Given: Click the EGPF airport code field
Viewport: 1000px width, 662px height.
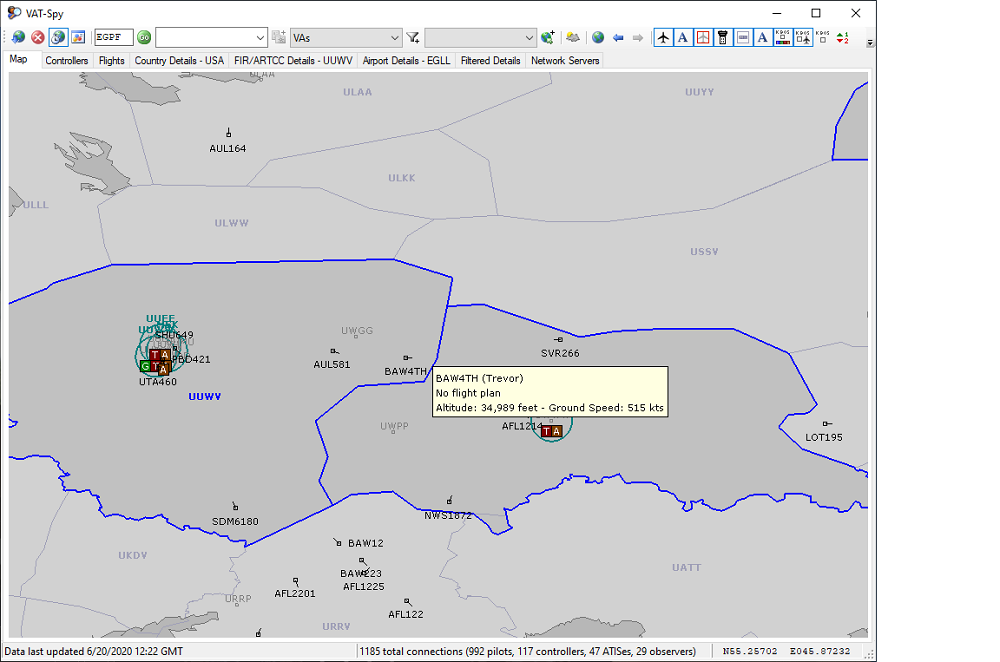Looking at the screenshot, I should (x=113, y=38).
